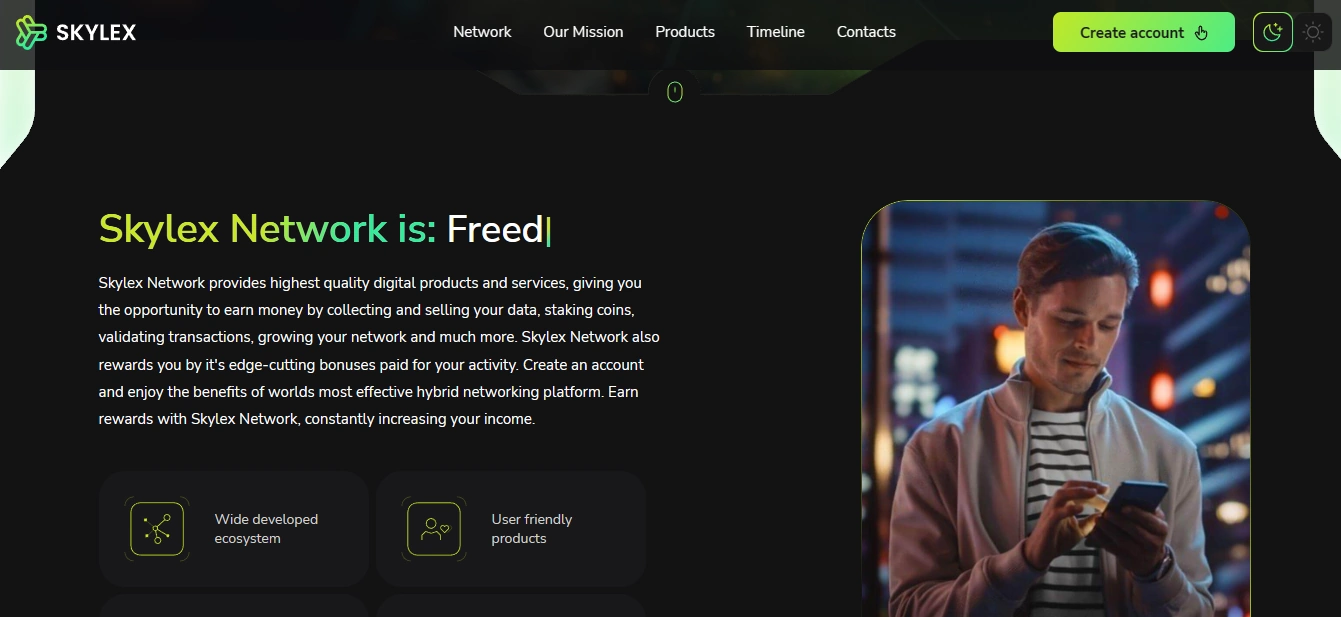The width and height of the screenshot is (1341, 617).
Task: Open the Contacts nav link
Action: pyautogui.click(x=866, y=32)
